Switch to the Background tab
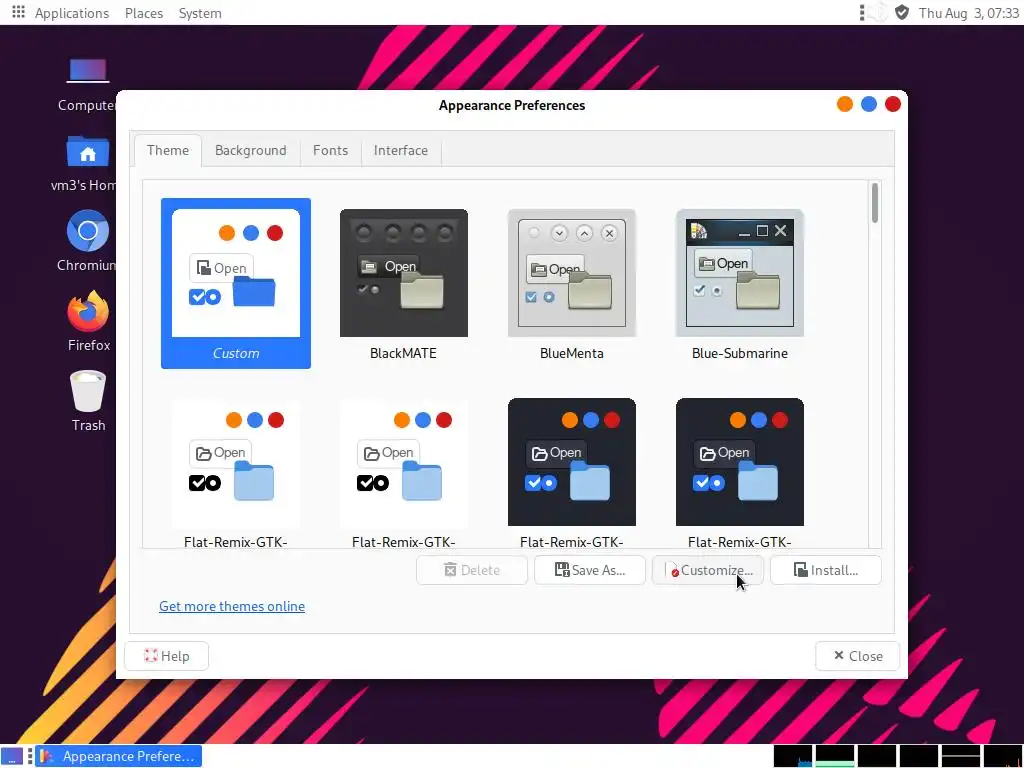1024x768 pixels. click(x=250, y=150)
